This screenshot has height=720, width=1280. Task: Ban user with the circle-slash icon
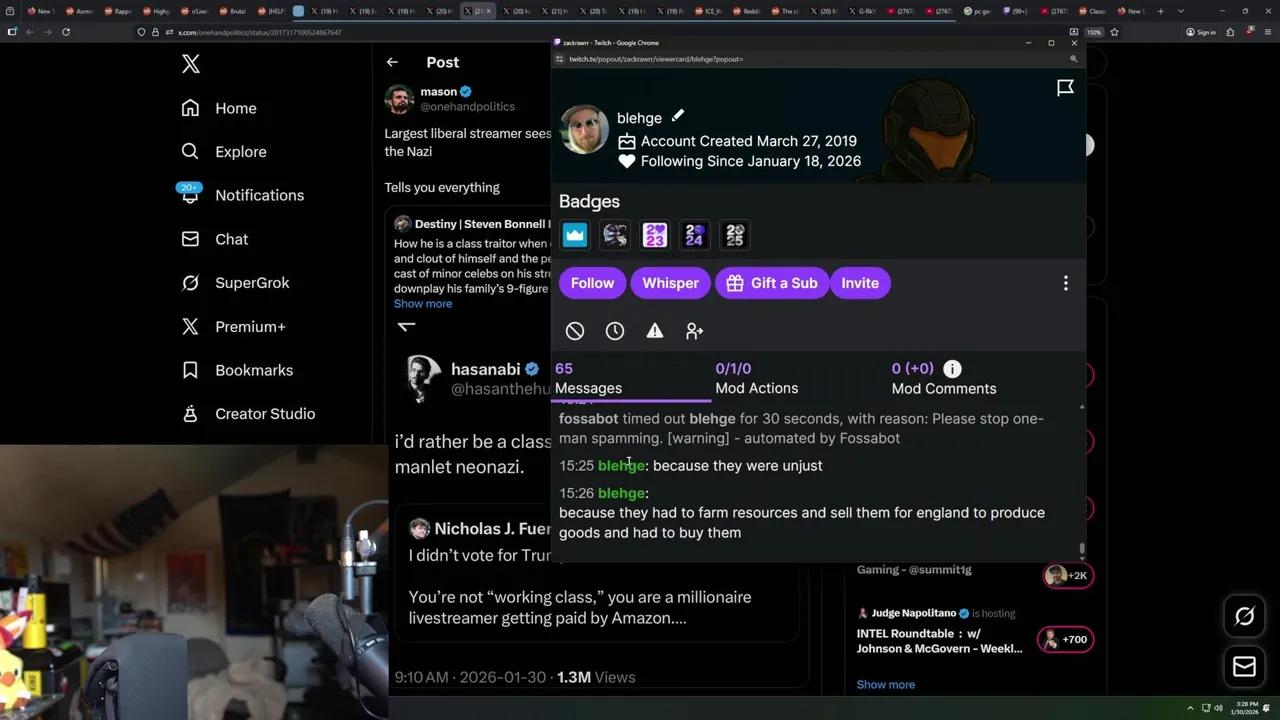pyautogui.click(x=575, y=331)
